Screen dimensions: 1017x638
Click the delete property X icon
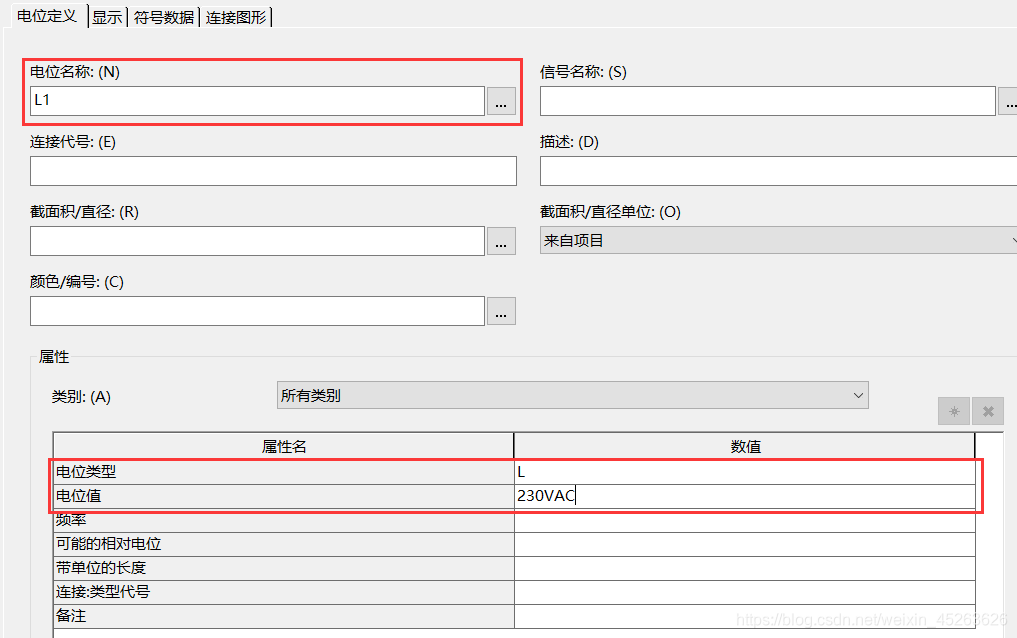[x=988, y=411]
